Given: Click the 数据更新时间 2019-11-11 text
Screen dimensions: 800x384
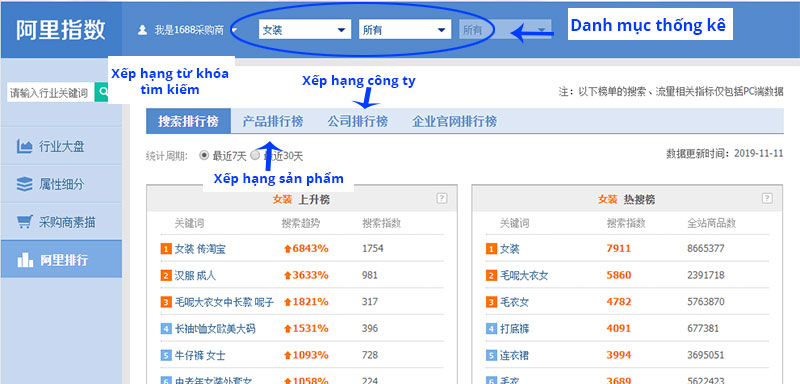Looking at the screenshot, I should tap(724, 153).
